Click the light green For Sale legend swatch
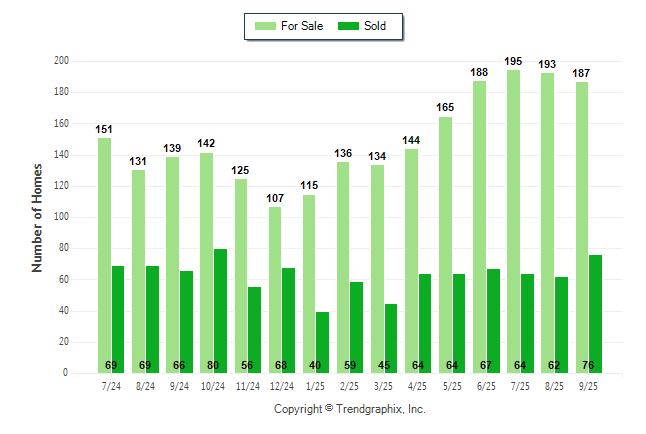This screenshot has width=646, height=434. pos(267,26)
